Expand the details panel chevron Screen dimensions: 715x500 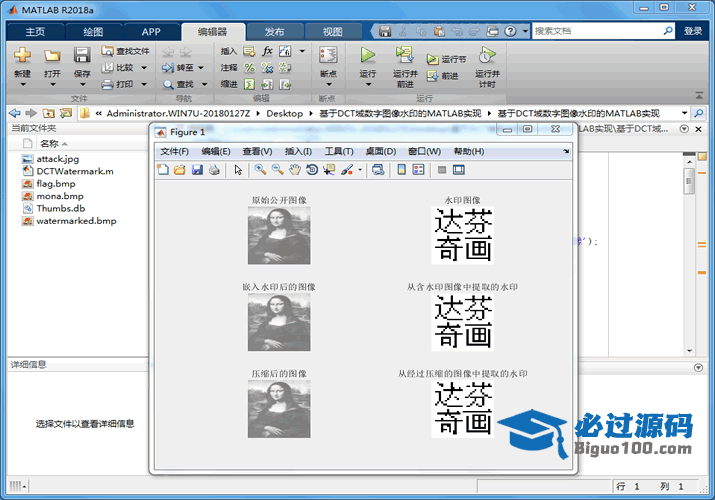(698, 367)
